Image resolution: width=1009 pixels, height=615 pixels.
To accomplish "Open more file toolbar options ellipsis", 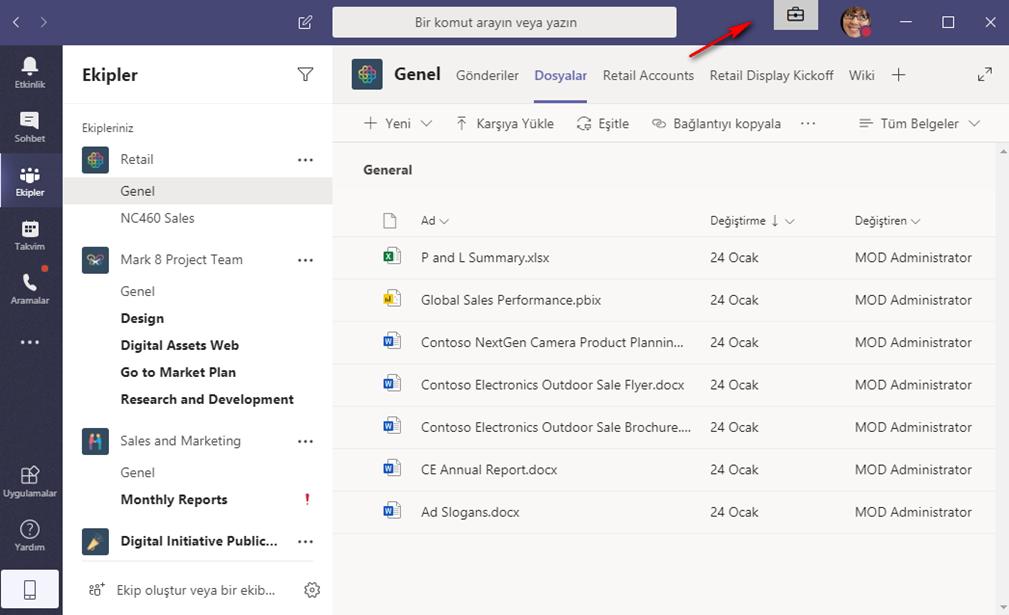I will tap(808, 124).
